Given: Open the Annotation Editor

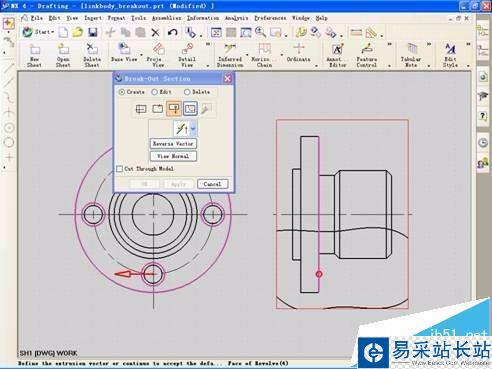Looking at the screenshot, I should tap(337, 55).
